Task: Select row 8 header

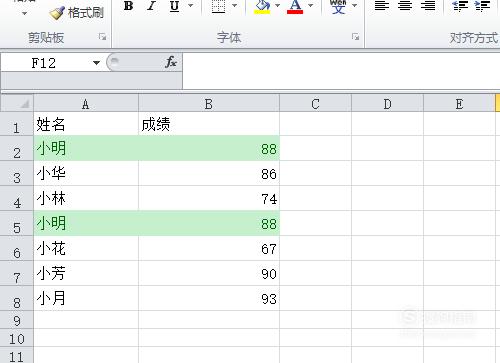Action: (x=17, y=298)
